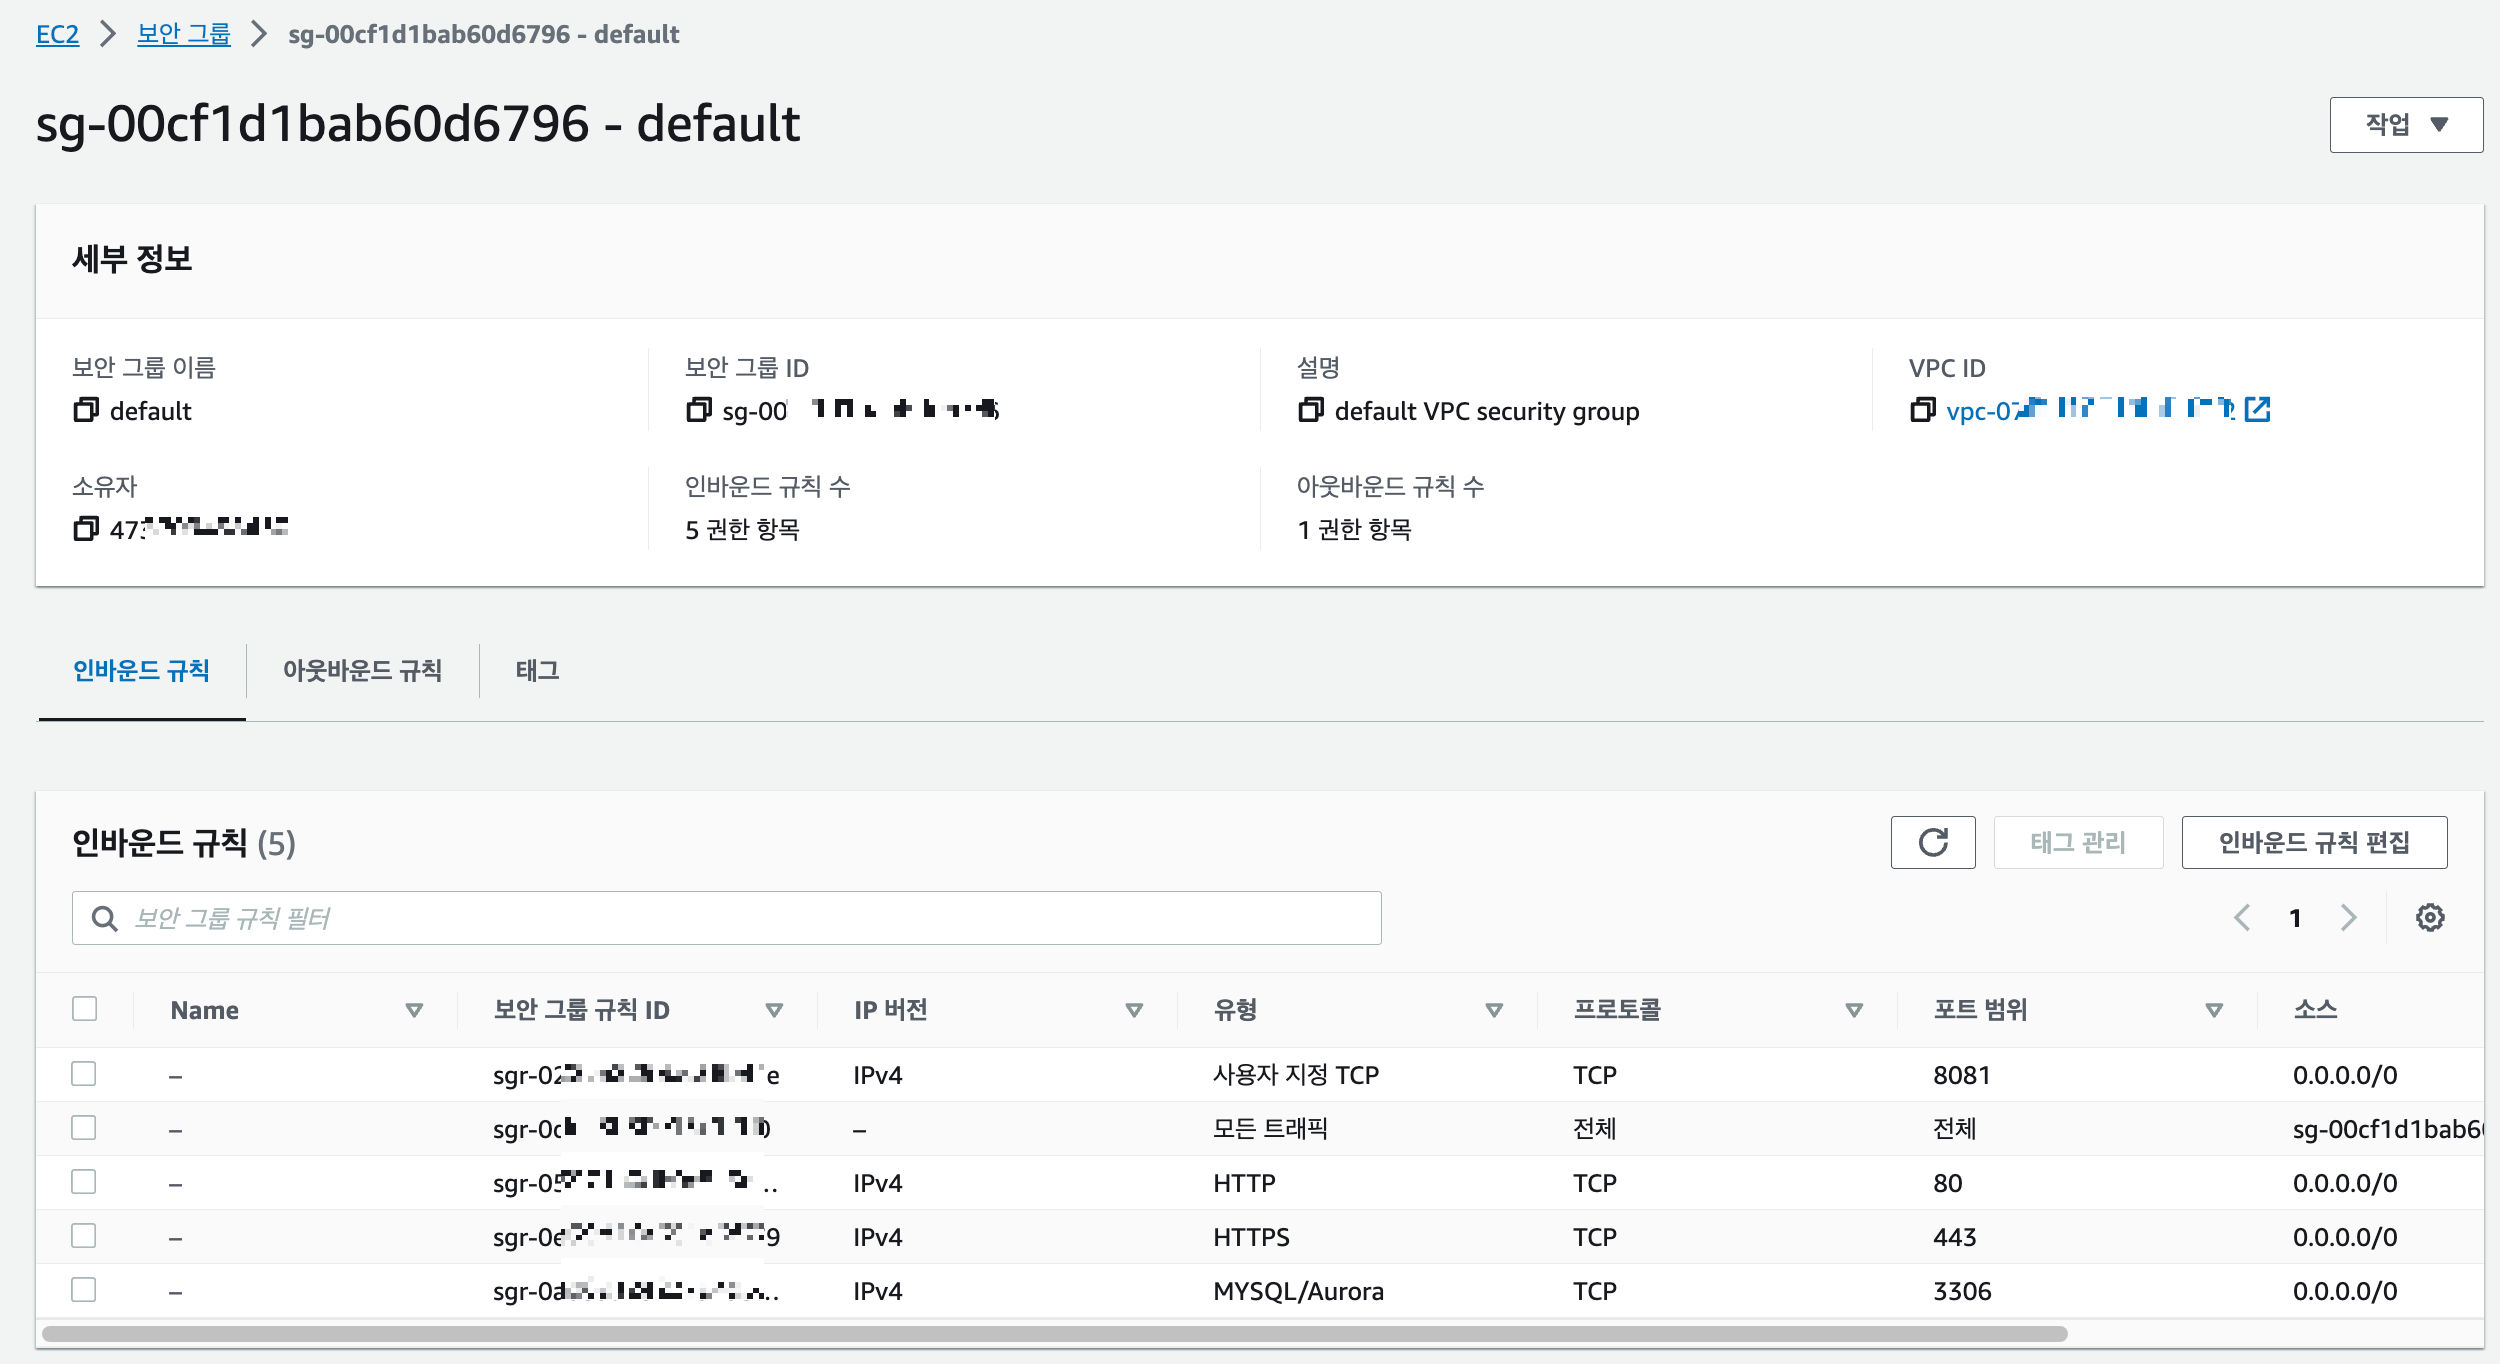Sort by the 포트 범위 column arrow
This screenshot has width=2500, height=1364.
pyautogui.click(x=2214, y=1011)
